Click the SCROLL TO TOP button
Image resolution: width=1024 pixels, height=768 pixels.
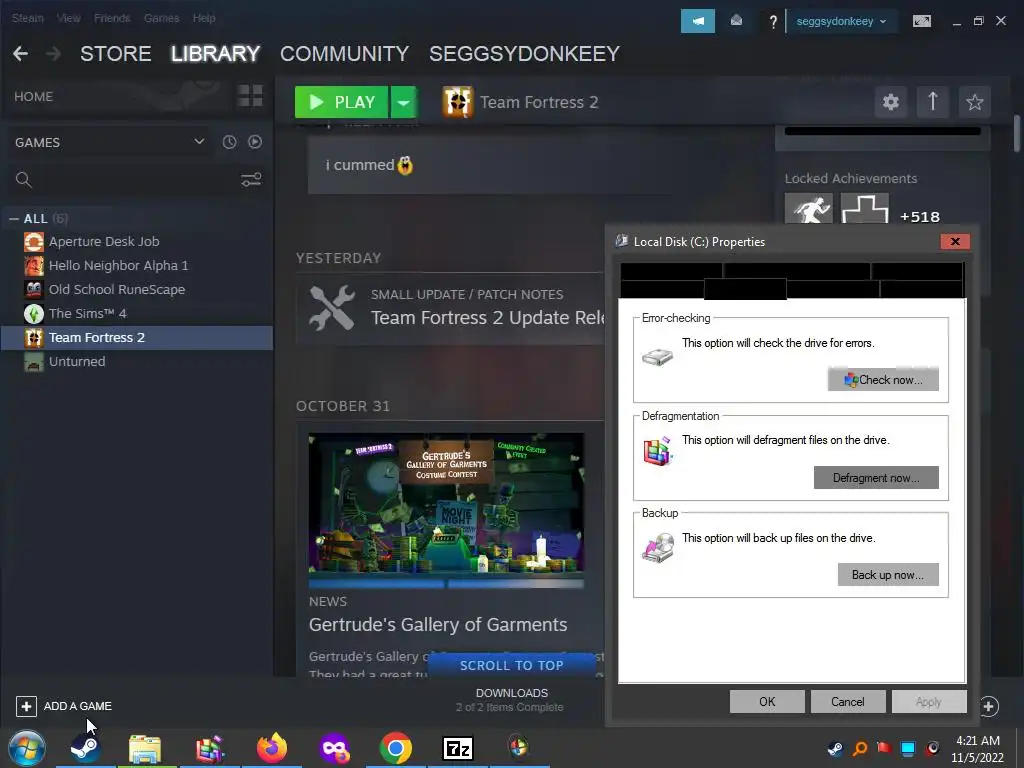[511, 665]
